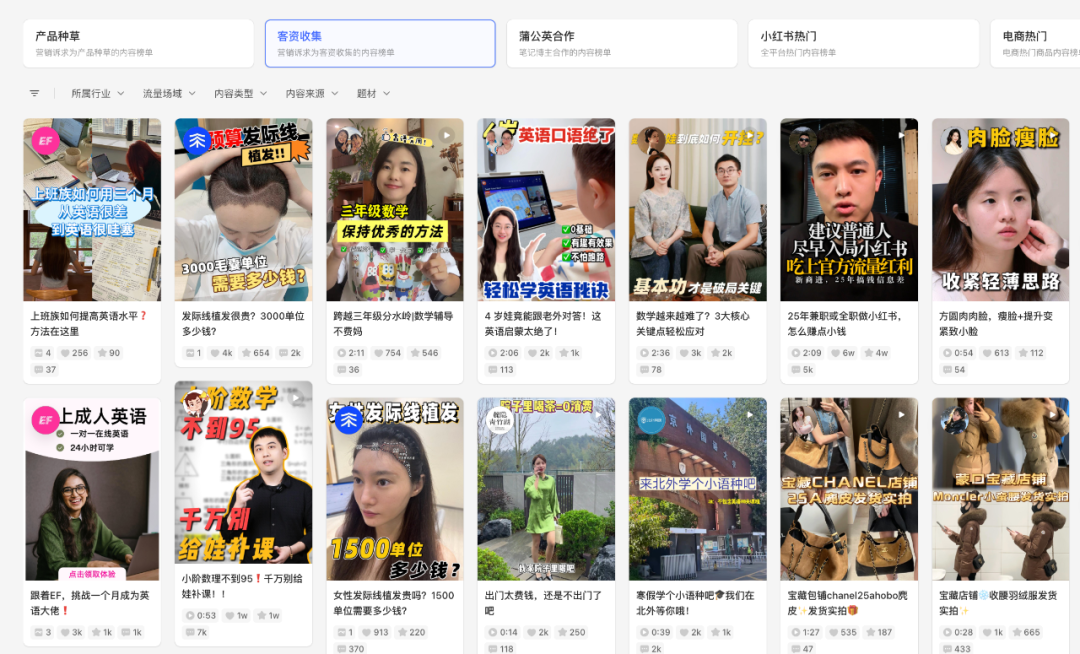Click the image count icon on 跟着EF挑战一个月 card
1080x654 pixels.
tap(40, 632)
